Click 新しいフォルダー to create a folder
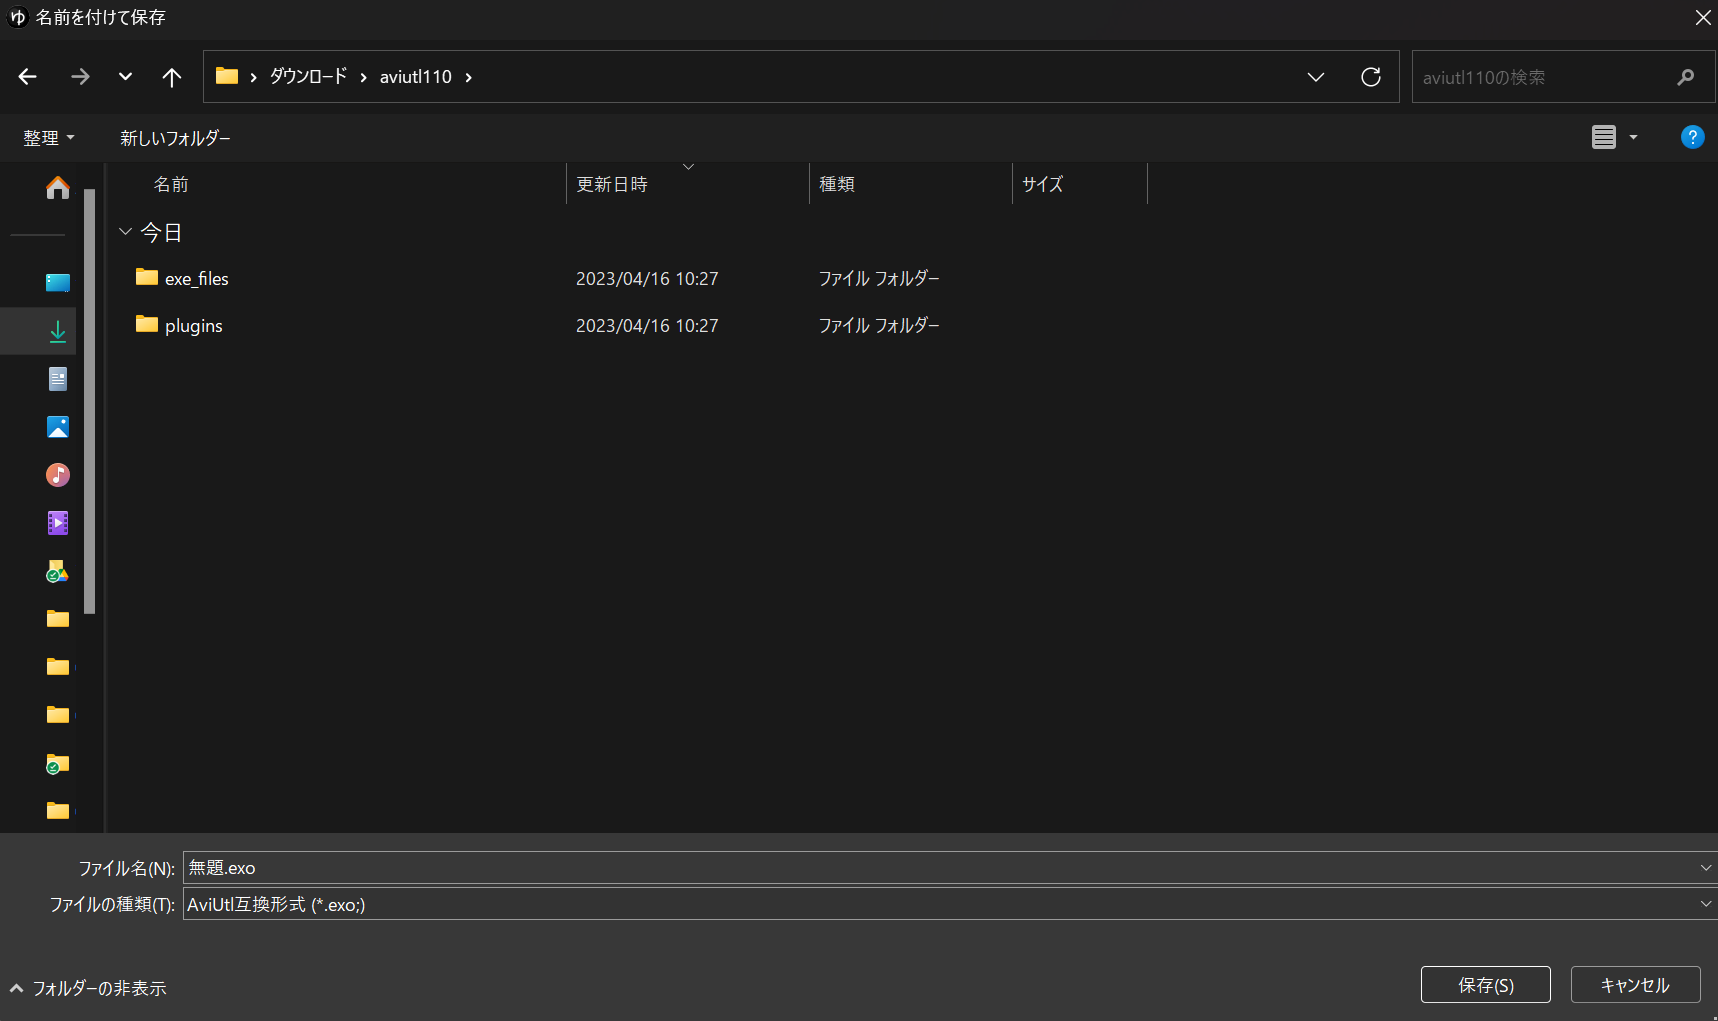Image resolution: width=1718 pixels, height=1021 pixels. tap(175, 137)
